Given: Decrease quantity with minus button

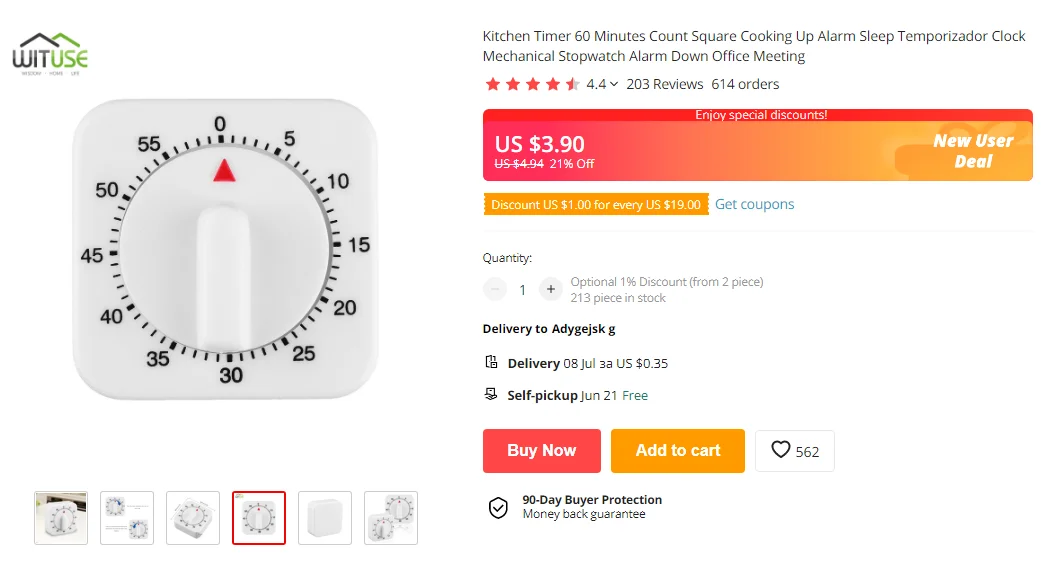Looking at the screenshot, I should 495,290.
